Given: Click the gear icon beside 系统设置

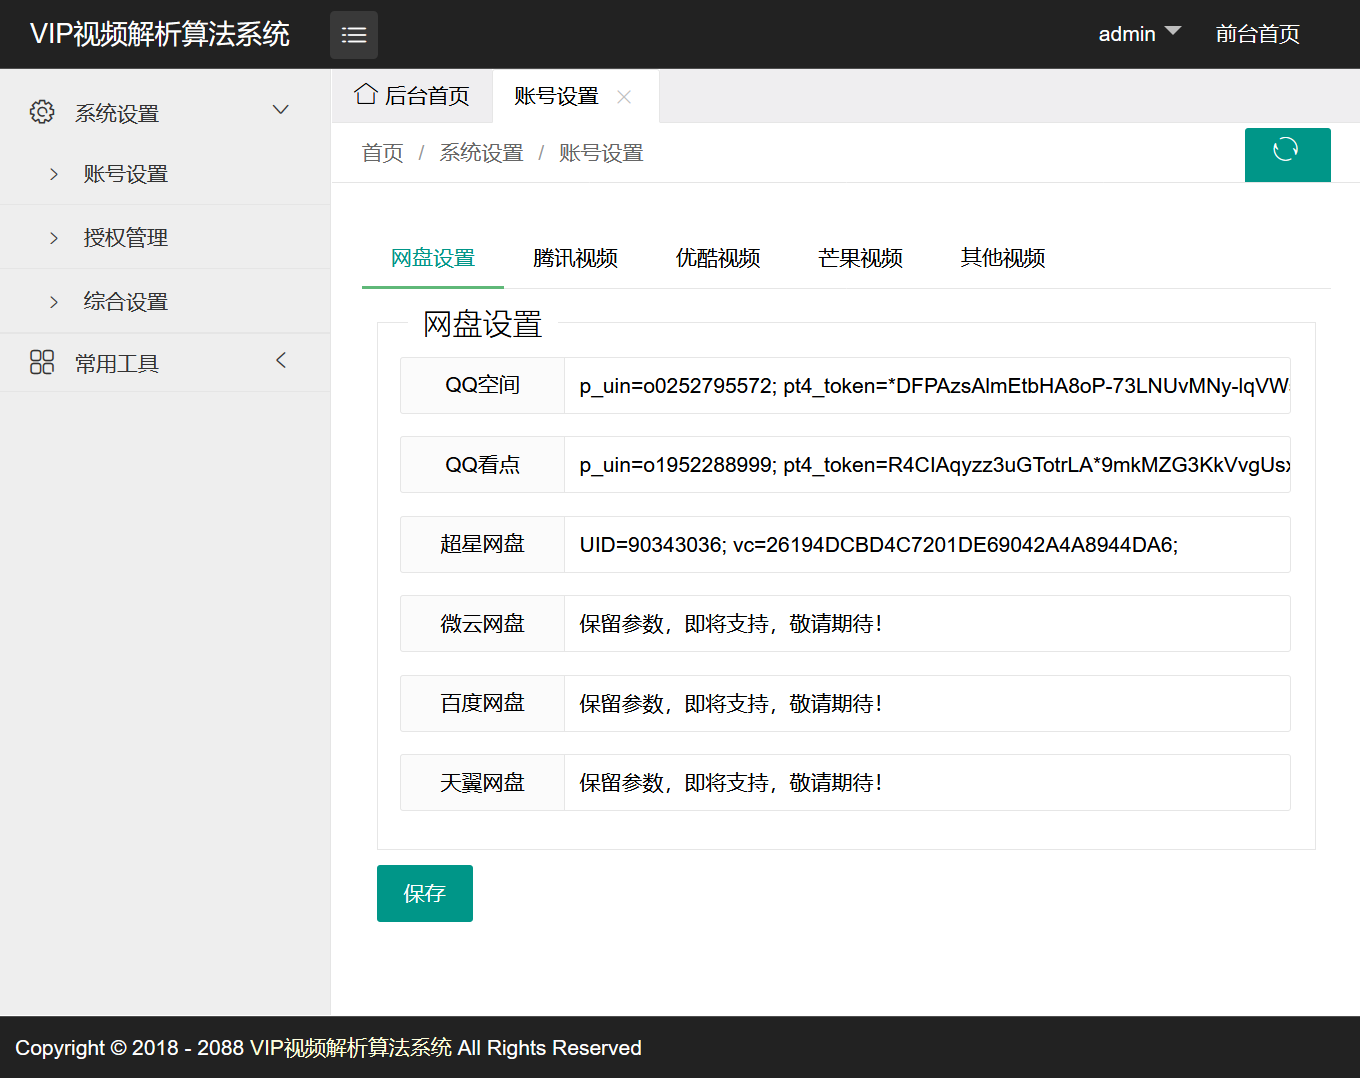Looking at the screenshot, I should click(42, 112).
